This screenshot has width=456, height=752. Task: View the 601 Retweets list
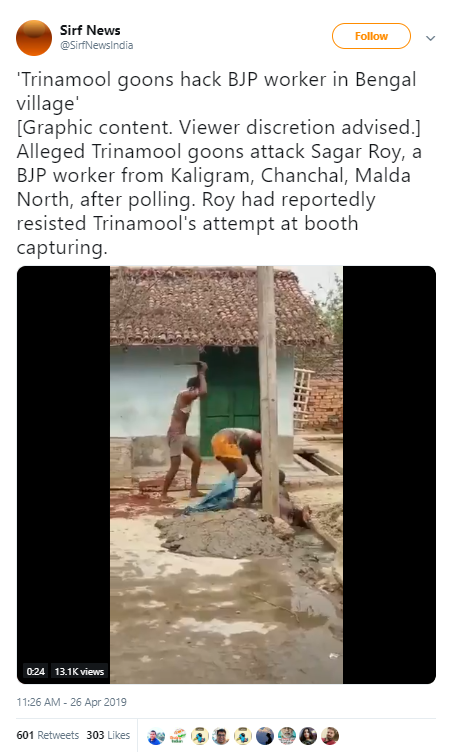[47, 735]
